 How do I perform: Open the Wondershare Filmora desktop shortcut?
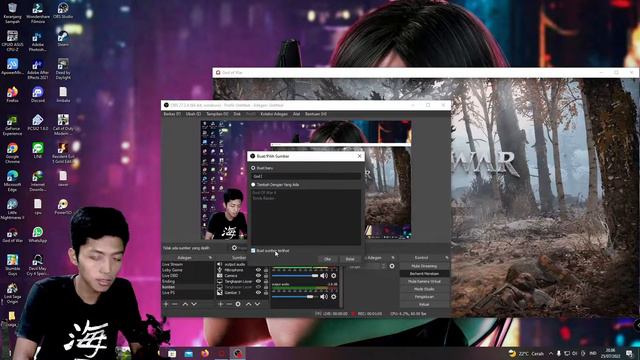click(38, 13)
